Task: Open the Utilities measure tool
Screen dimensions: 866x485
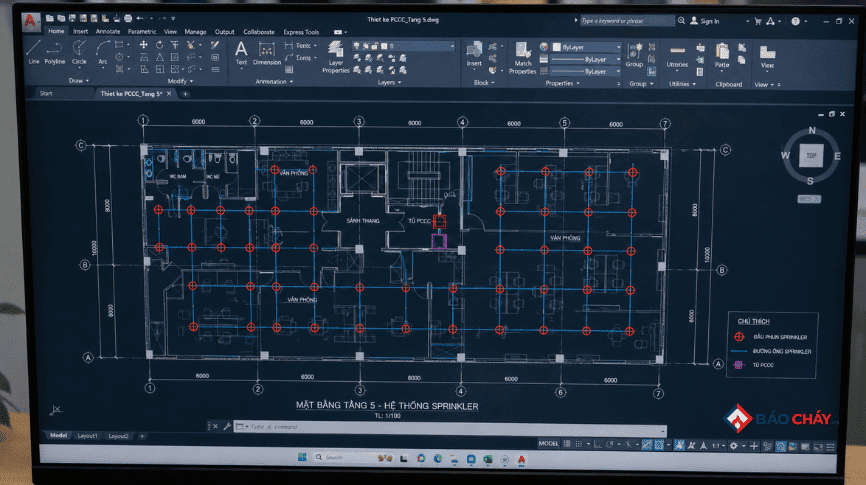Action: [x=677, y=56]
